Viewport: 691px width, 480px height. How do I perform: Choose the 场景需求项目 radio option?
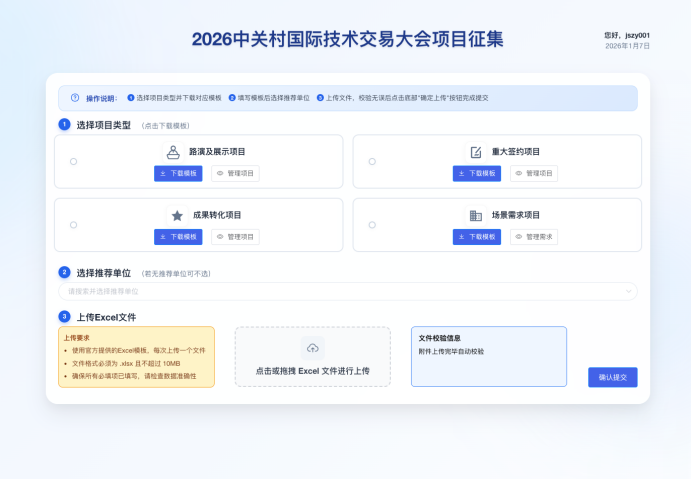coord(372,225)
